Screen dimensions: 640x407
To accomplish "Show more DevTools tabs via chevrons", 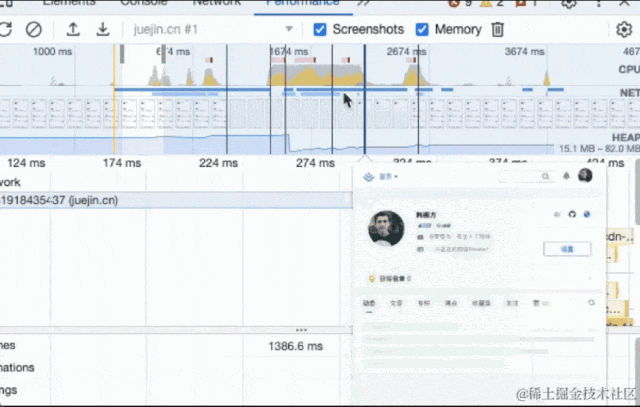I will 364,3.
